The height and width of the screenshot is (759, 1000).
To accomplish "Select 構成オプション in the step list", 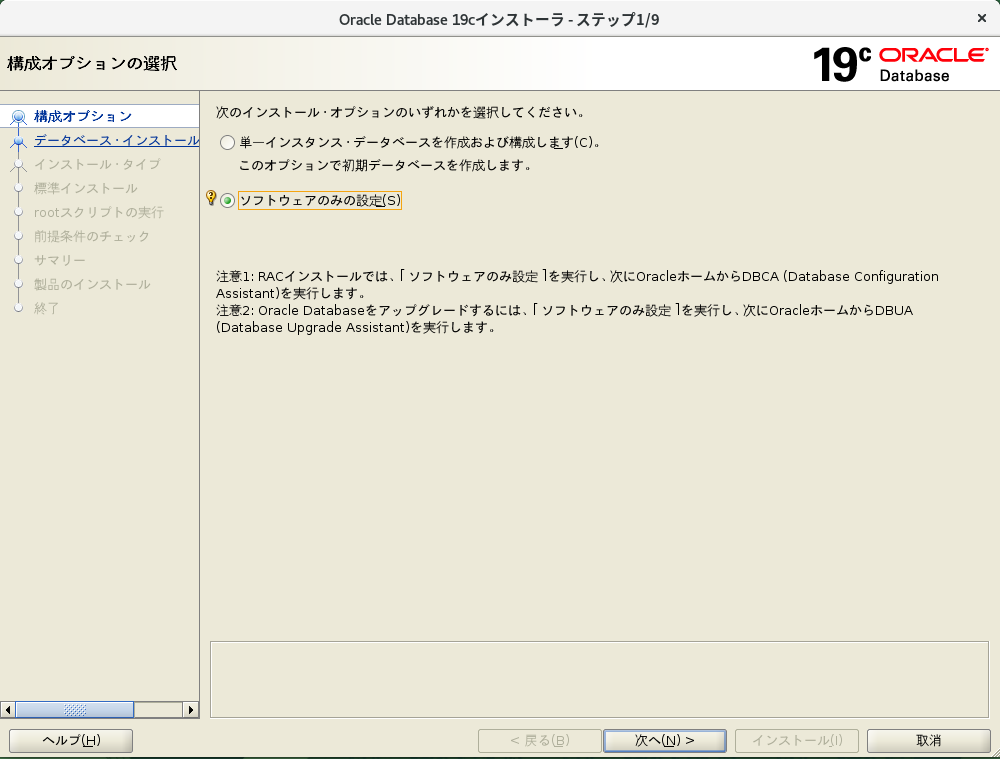I will (82, 117).
